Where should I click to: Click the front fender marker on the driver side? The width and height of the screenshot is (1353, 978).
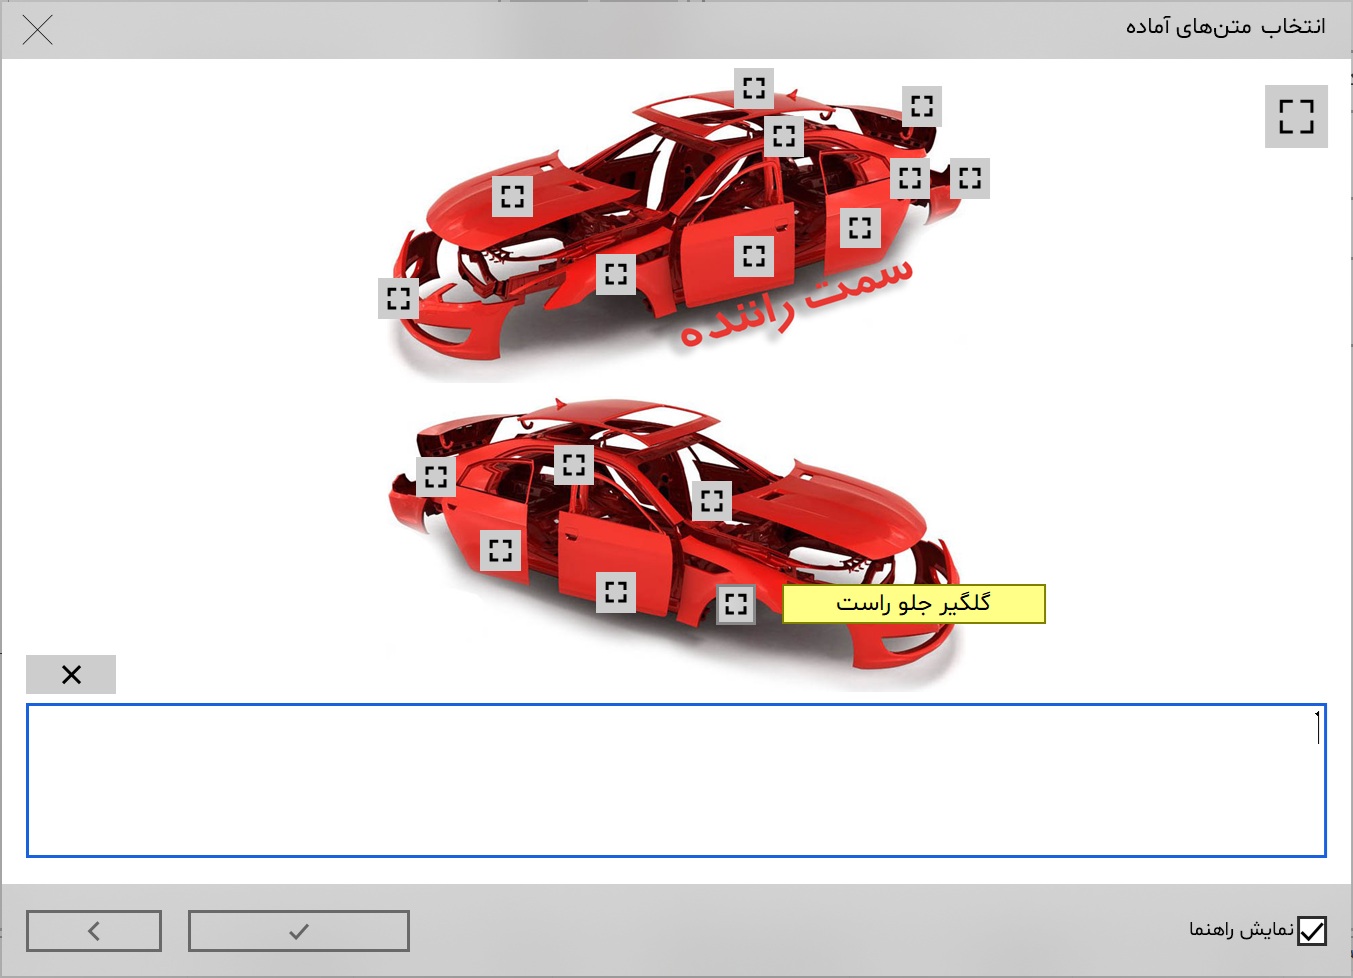coord(616,273)
